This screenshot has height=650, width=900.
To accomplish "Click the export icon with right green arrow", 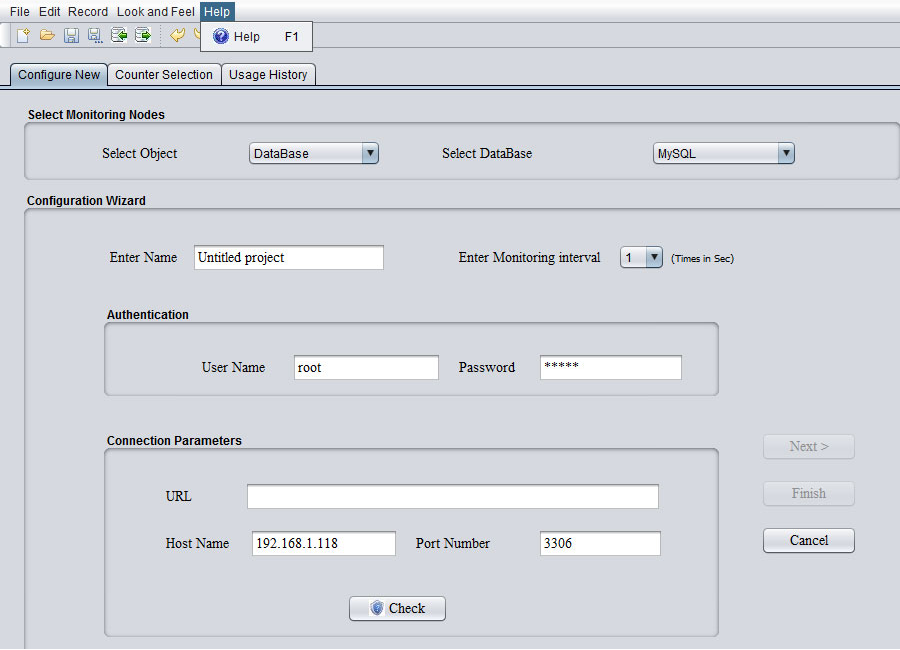I will (x=143, y=36).
